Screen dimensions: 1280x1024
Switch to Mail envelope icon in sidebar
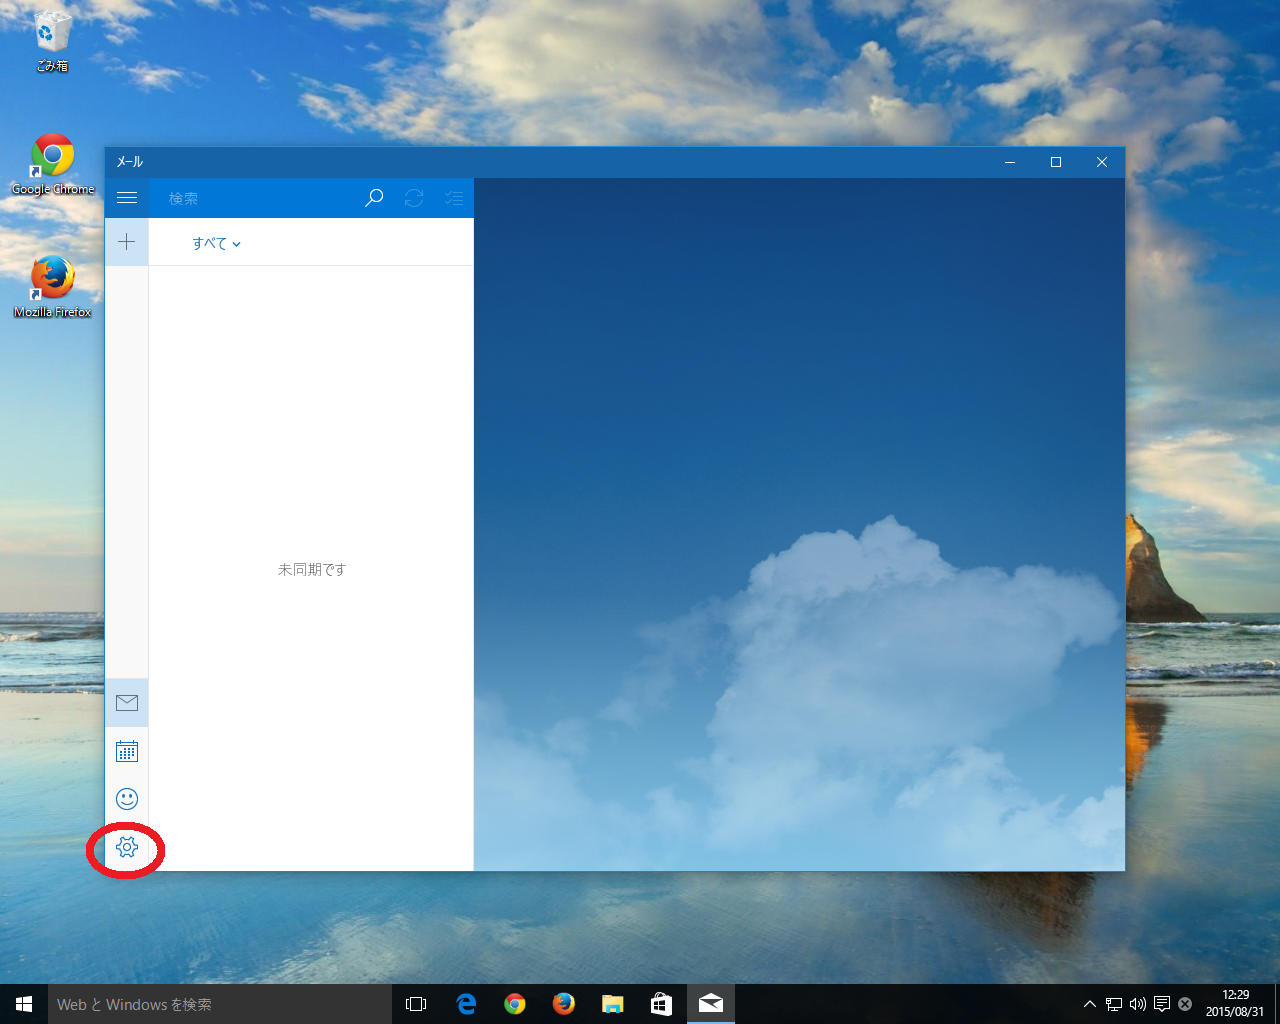[x=127, y=703]
